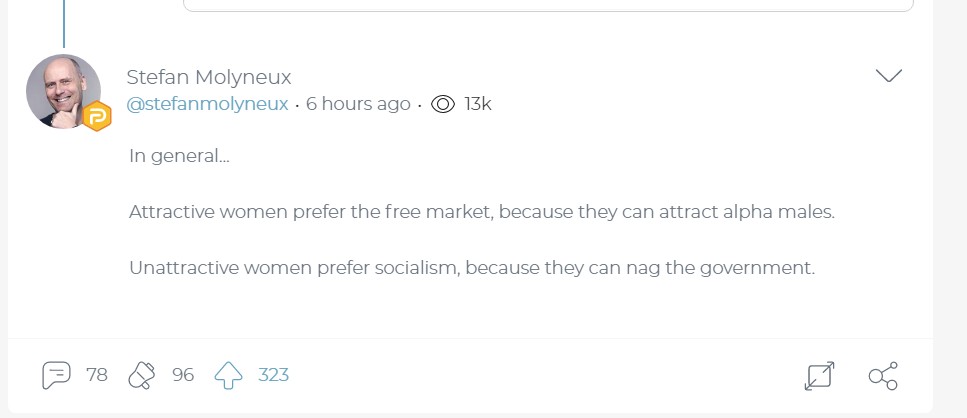Click the echo megaphone icon

point(142,375)
